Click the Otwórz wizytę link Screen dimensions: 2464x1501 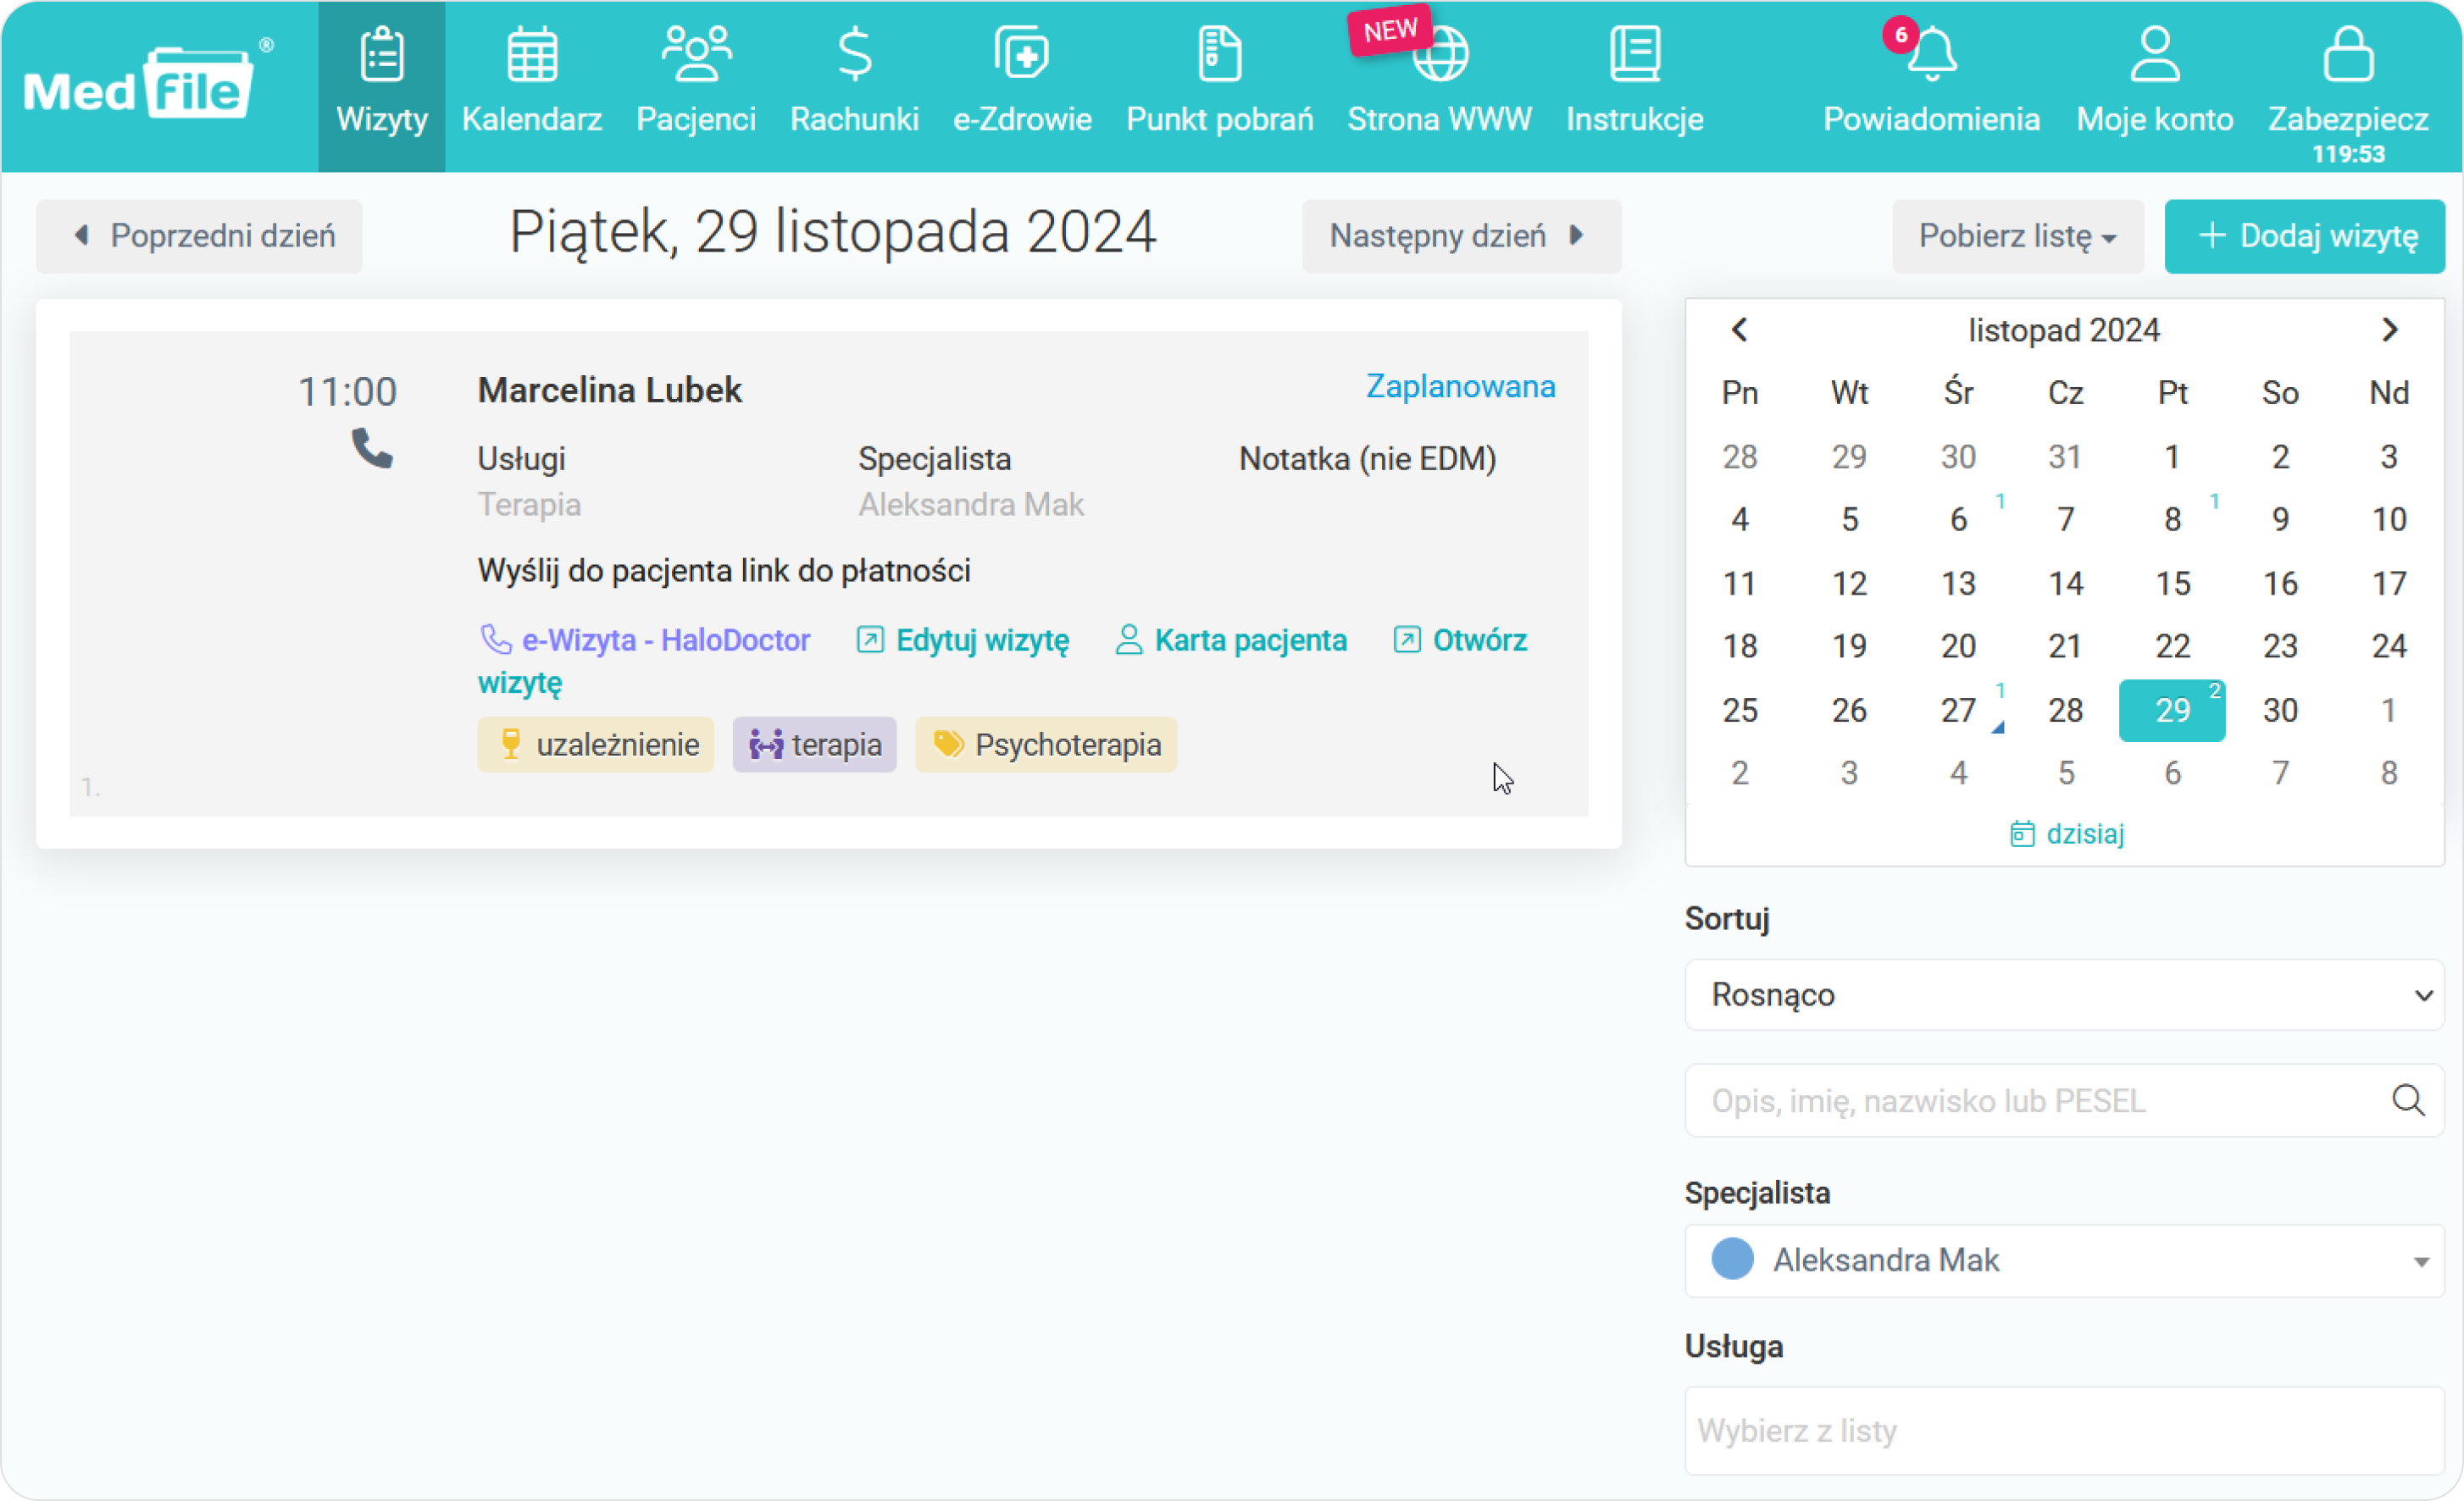pos(1460,640)
